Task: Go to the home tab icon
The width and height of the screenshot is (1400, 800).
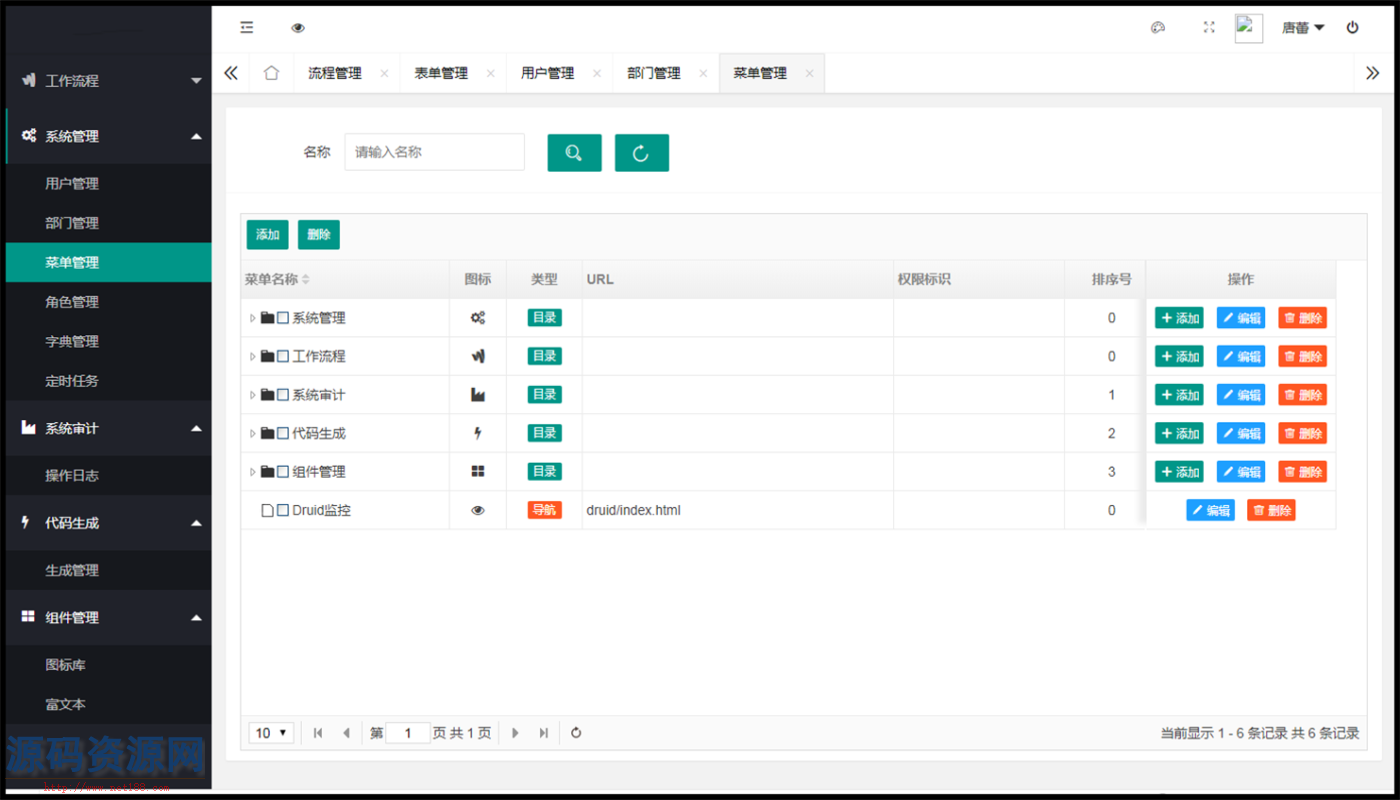Action: tap(271, 73)
